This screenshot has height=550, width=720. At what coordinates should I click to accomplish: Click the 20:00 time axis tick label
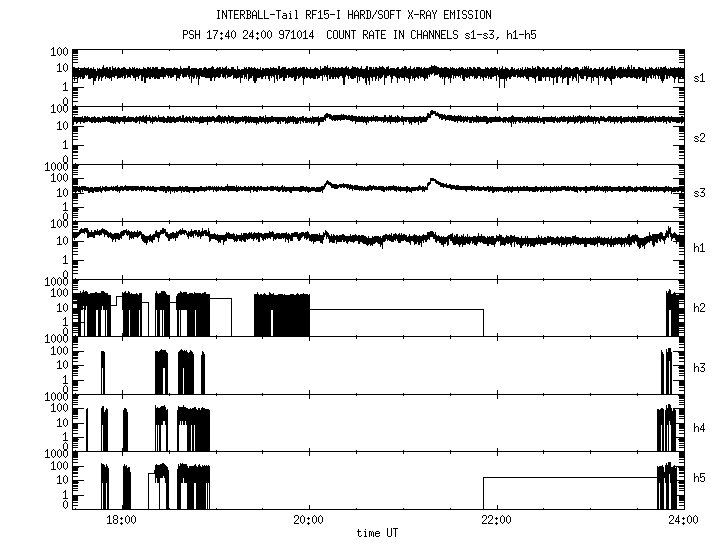click(x=308, y=520)
